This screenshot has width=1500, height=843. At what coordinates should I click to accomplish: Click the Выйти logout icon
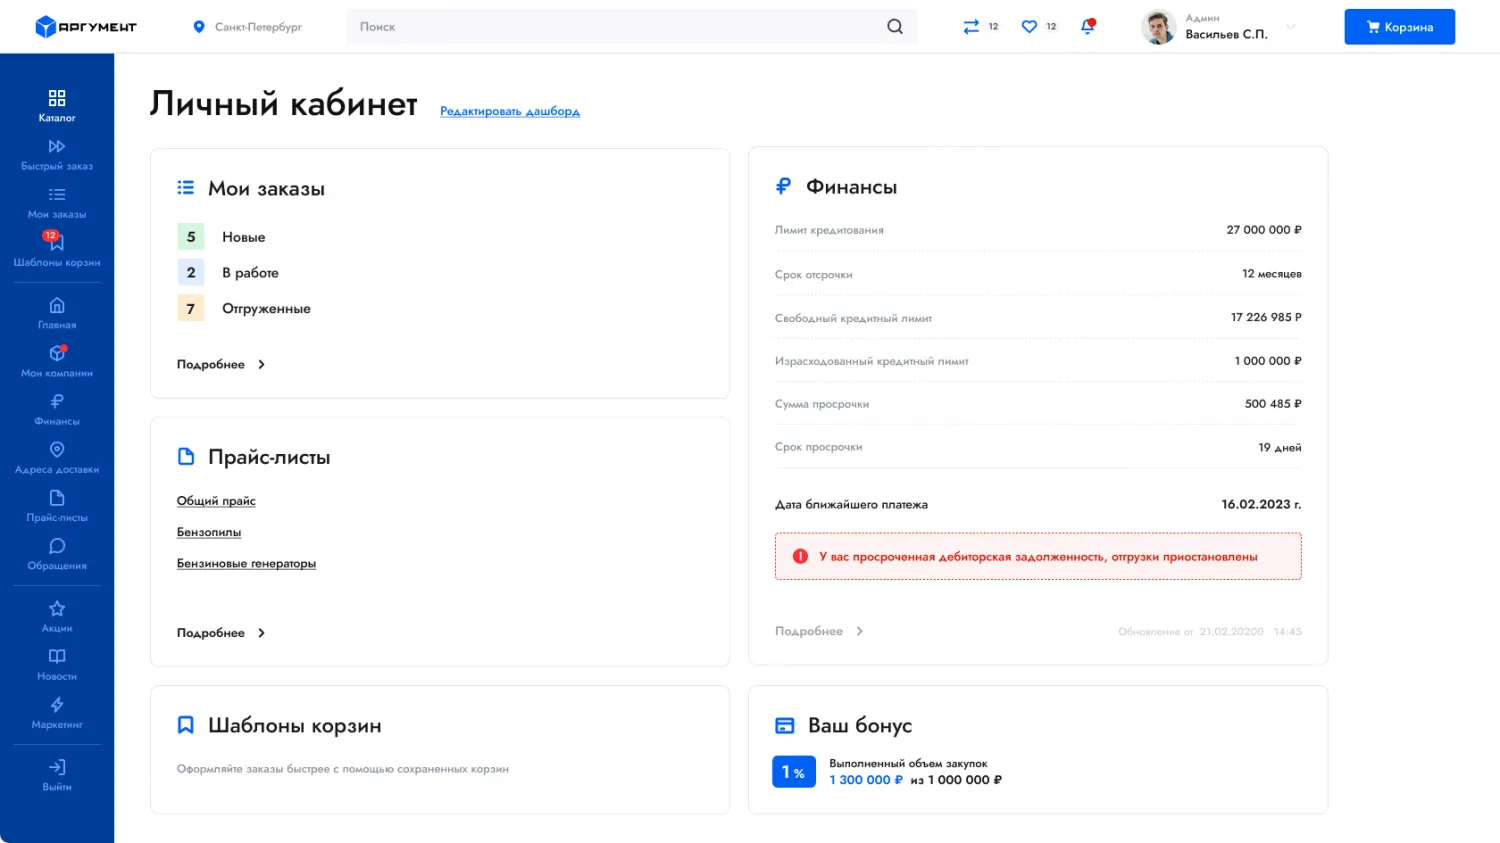[57, 768]
